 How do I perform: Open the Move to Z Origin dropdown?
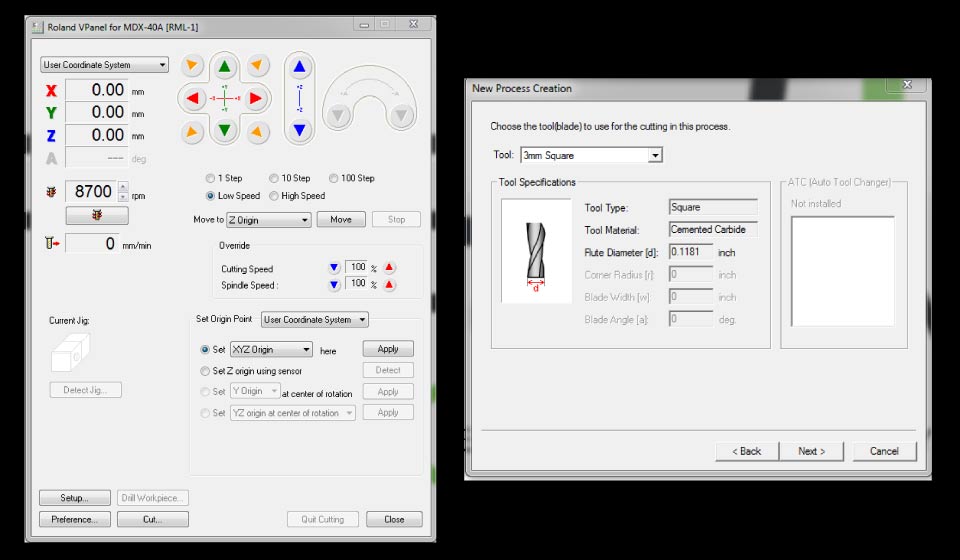(x=269, y=220)
